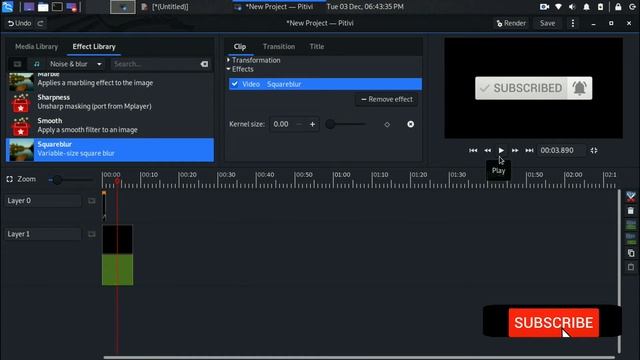Decrease Kernel size with minus button
This screenshot has height=360, width=640.
click(x=299, y=124)
